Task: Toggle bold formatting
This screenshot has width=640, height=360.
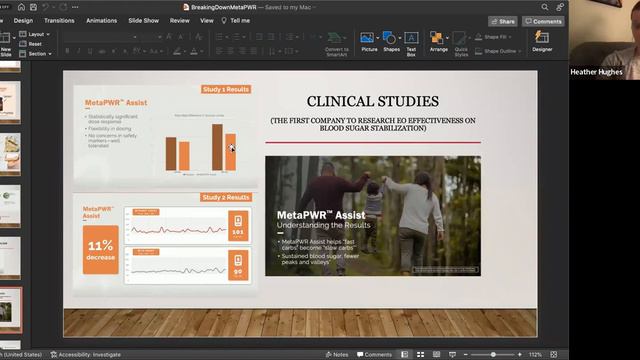Action: click(67, 51)
